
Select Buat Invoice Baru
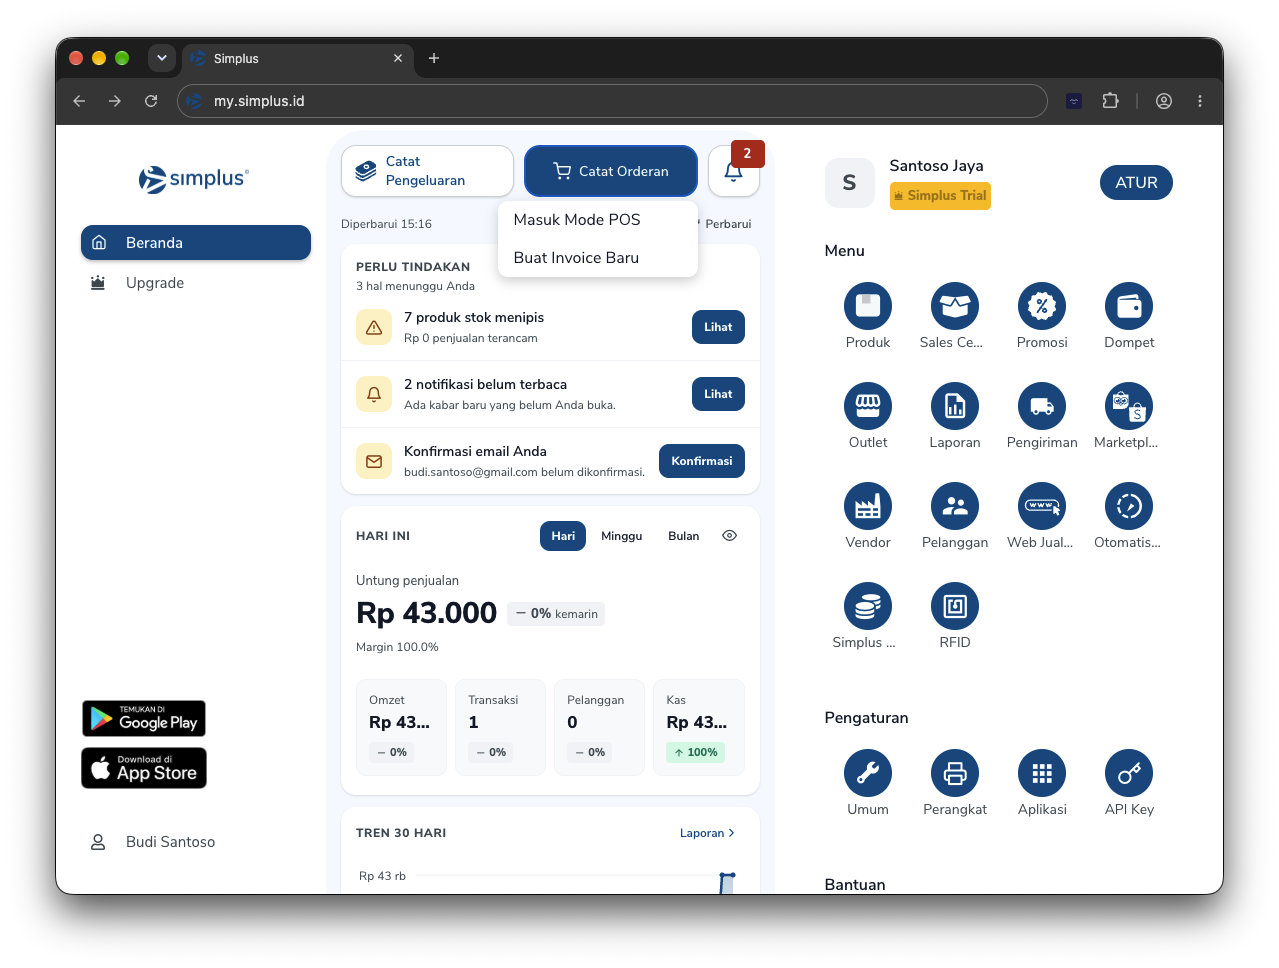tap(597, 258)
